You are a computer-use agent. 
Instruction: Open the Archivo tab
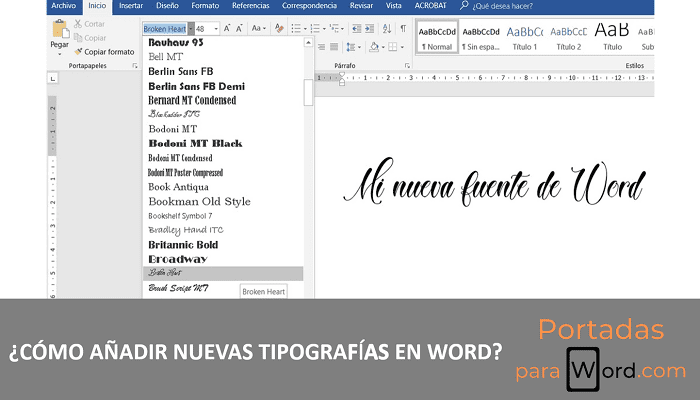tap(63, 6)
